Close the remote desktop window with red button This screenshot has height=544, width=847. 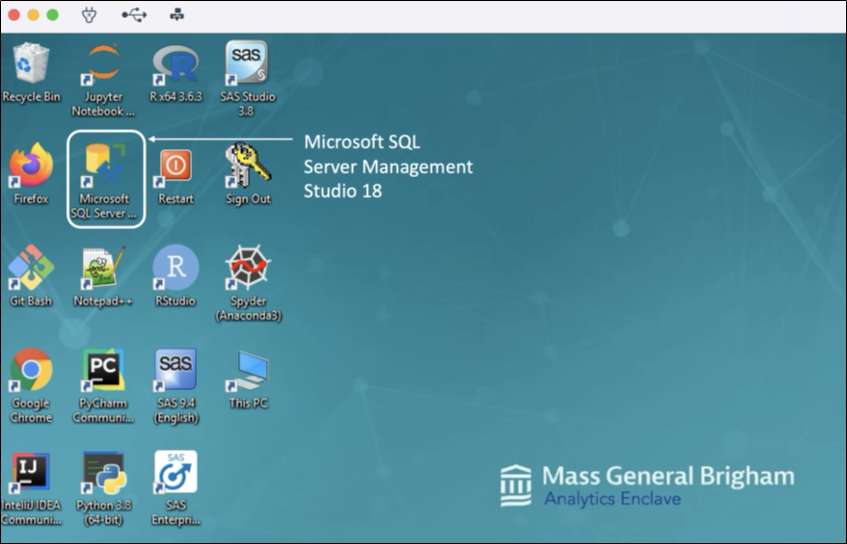(14, 15)
